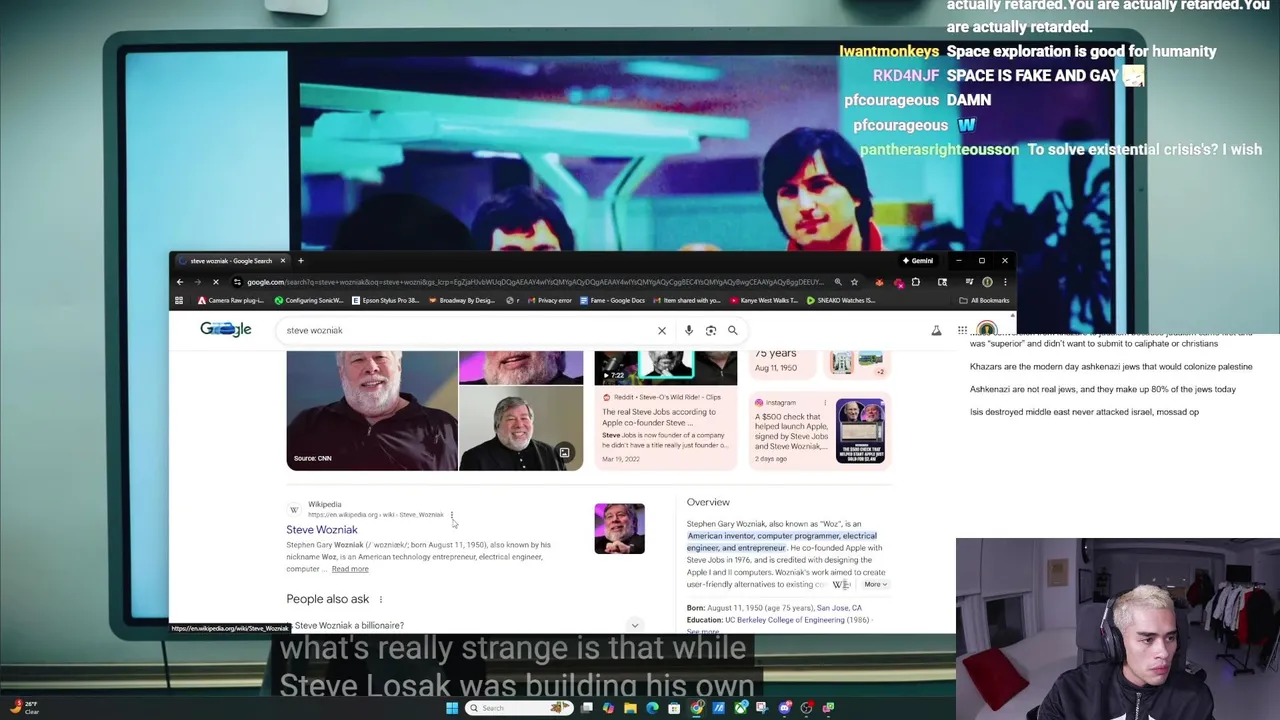Open Windows Start menu
The height and width of the screenshot is (720, 1280).
[452, 708]
